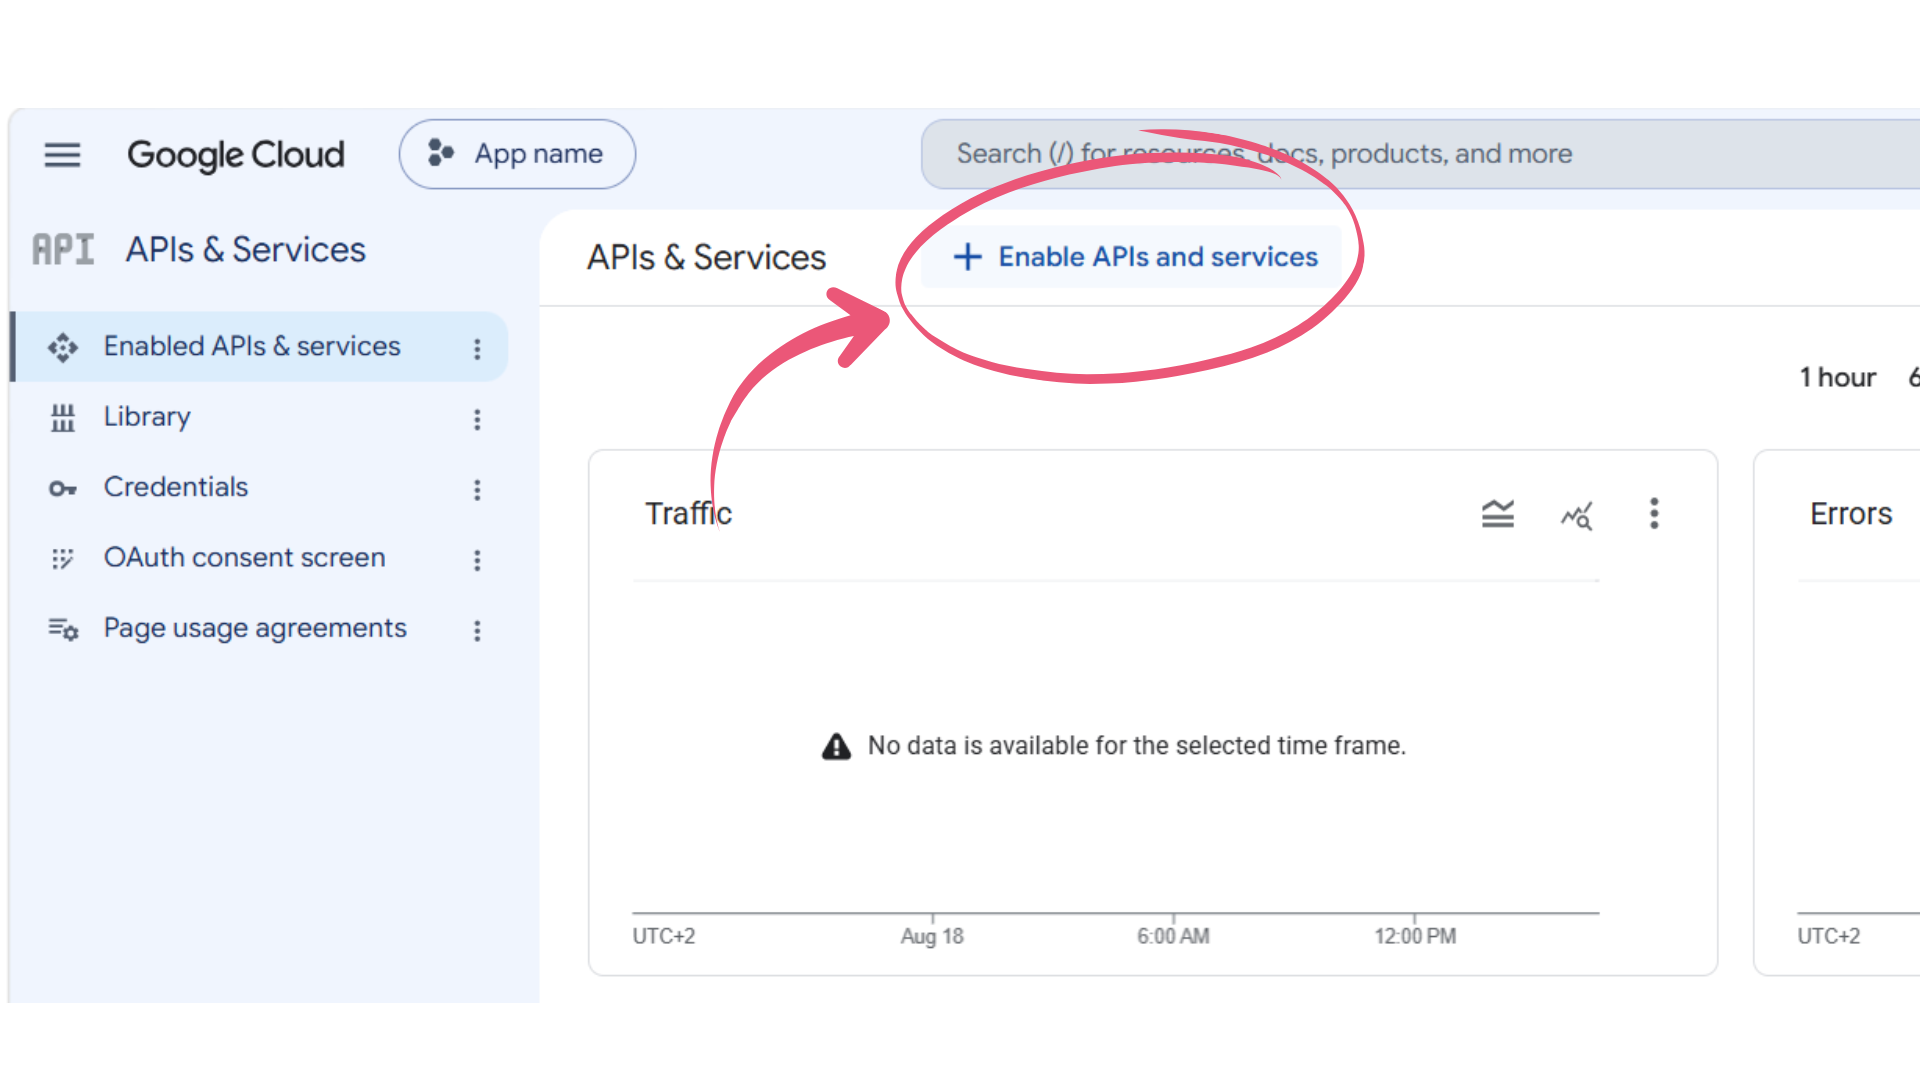Viewport: 1920px width, 1080px height.
Task: Open the three-dot menu beside Page usage agreements
Action: tap(477, 630)
